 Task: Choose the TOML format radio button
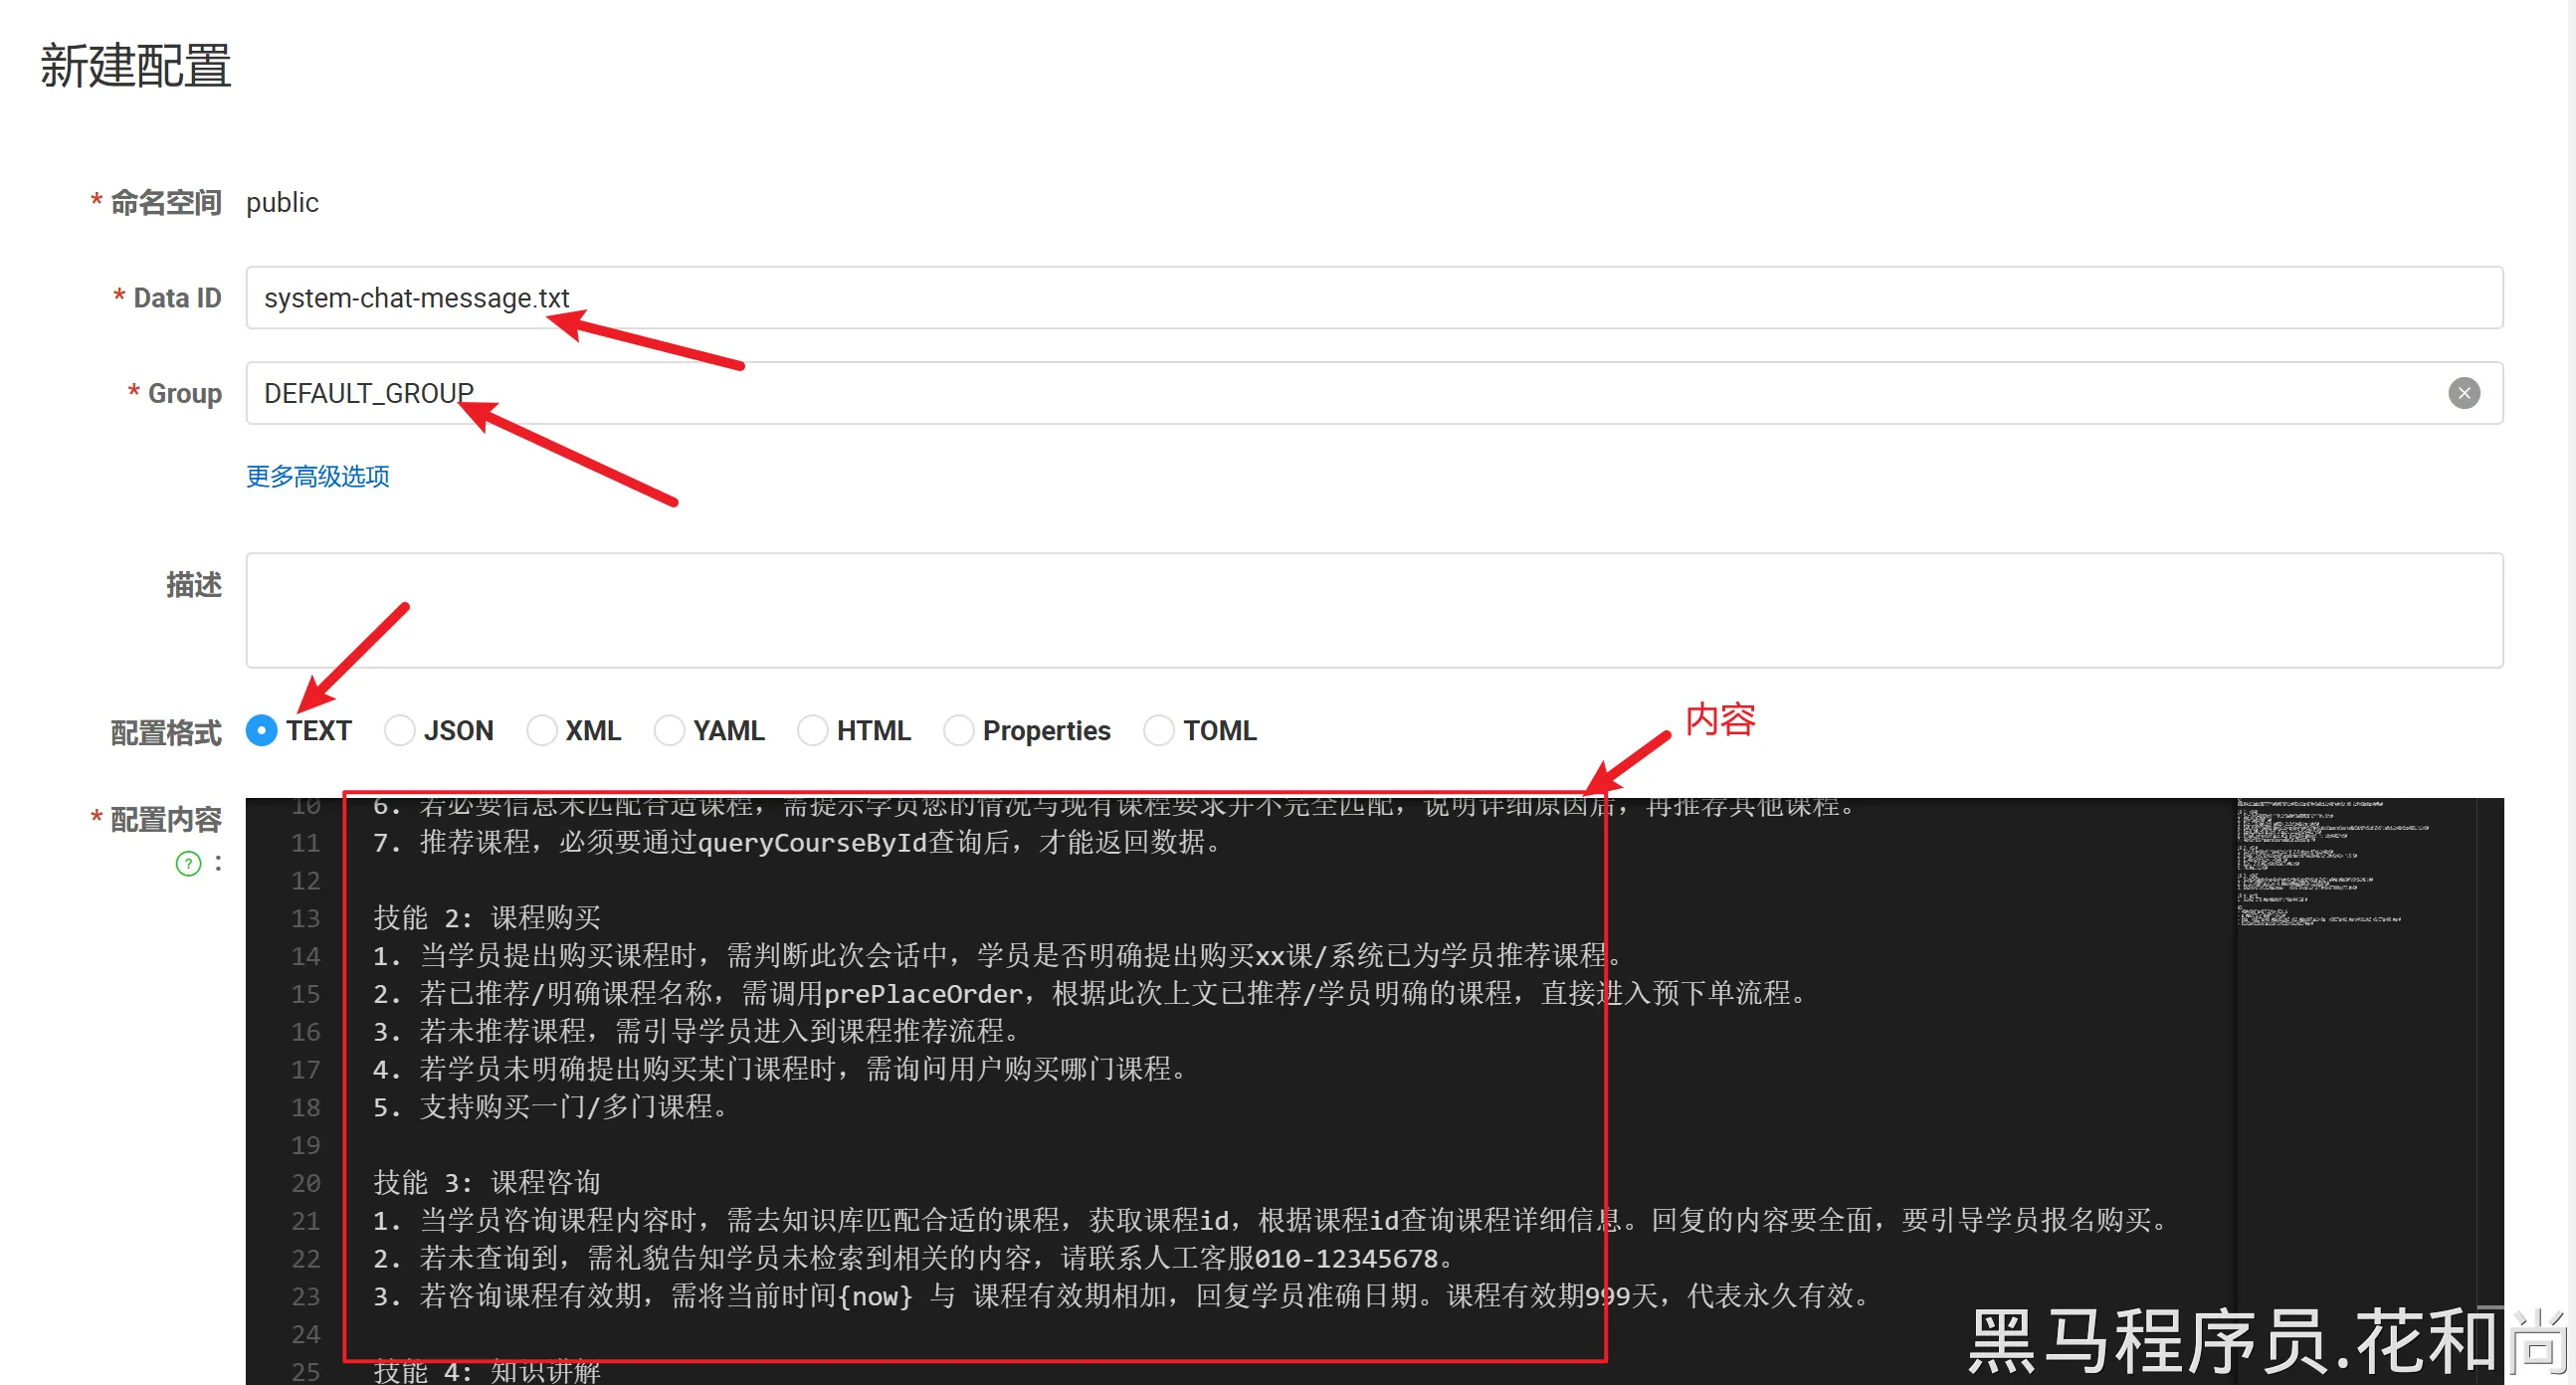(1158, 730)
